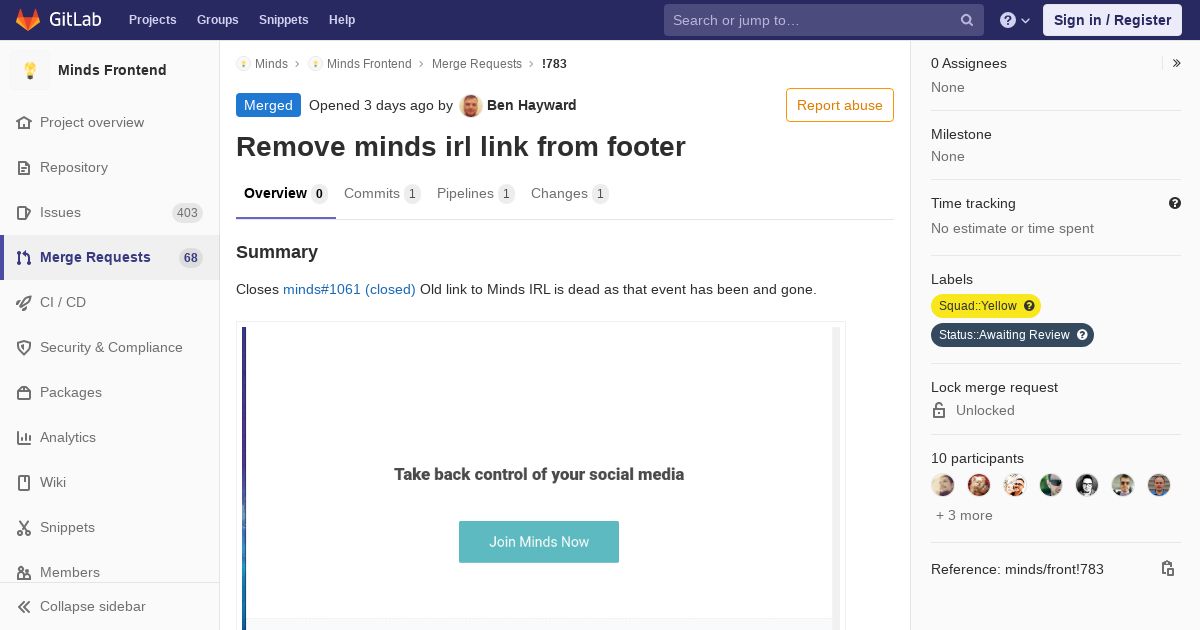
Task: Click the CI / CD rocket icon
Action: (24, 302)
